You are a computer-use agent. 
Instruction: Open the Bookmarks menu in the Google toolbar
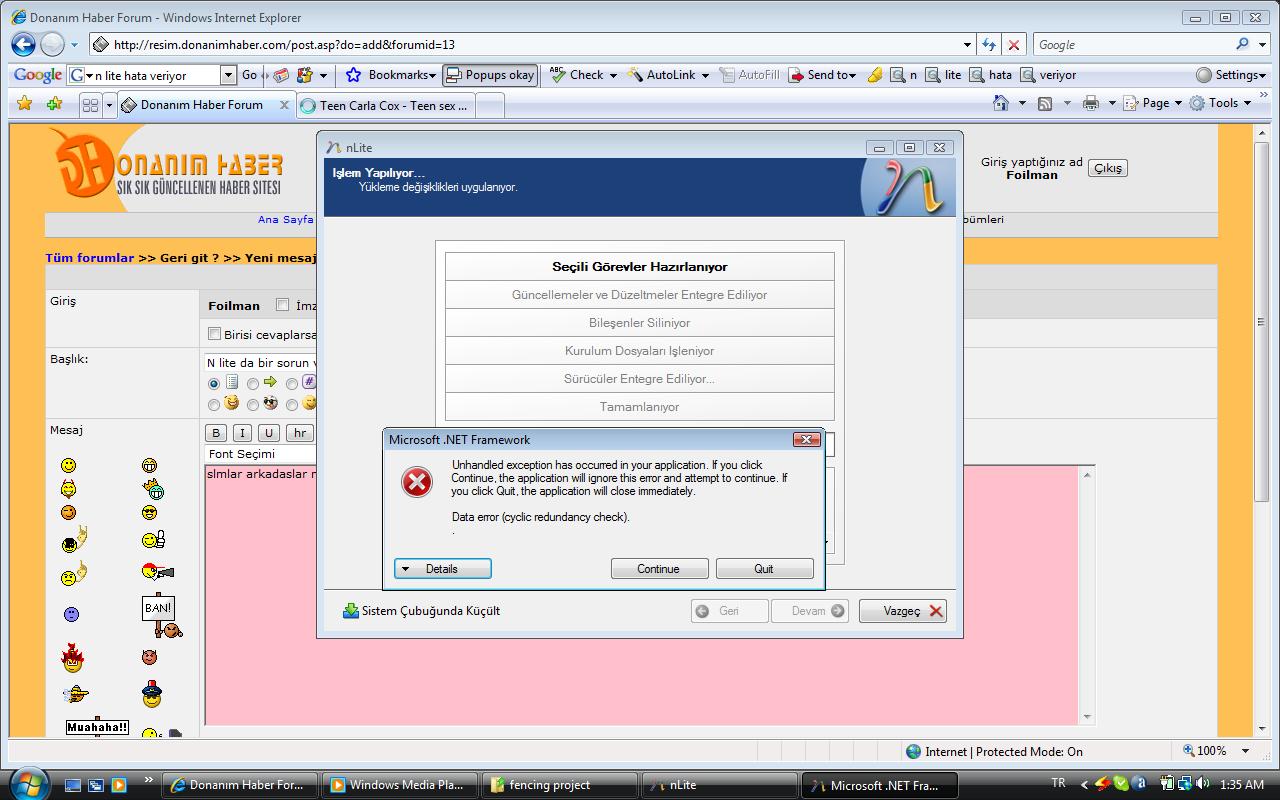click(x=391, y=75)
